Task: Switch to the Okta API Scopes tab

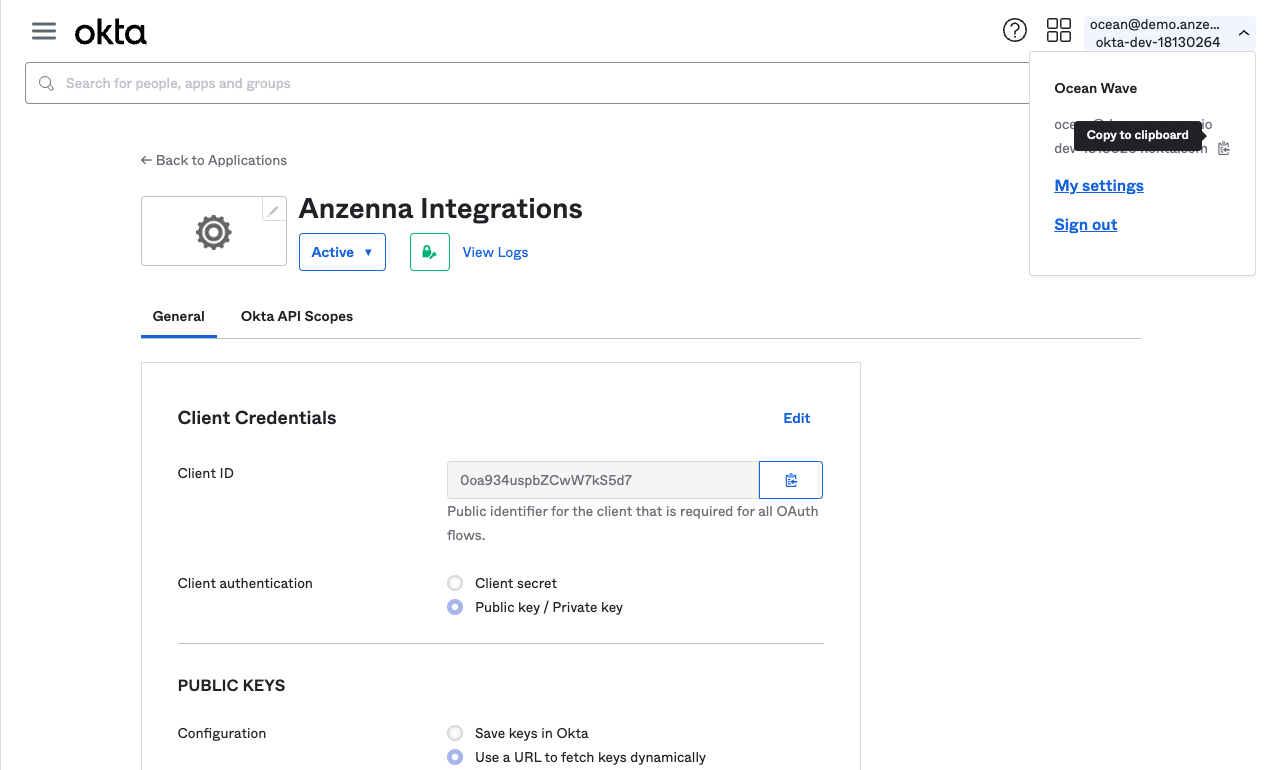Action: 297,316
